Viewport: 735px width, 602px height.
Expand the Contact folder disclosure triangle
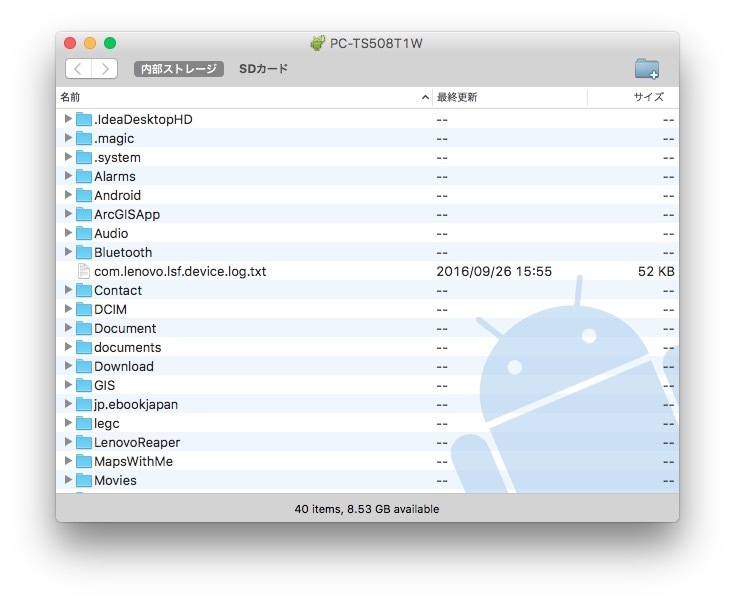click(x=68, y=290)
